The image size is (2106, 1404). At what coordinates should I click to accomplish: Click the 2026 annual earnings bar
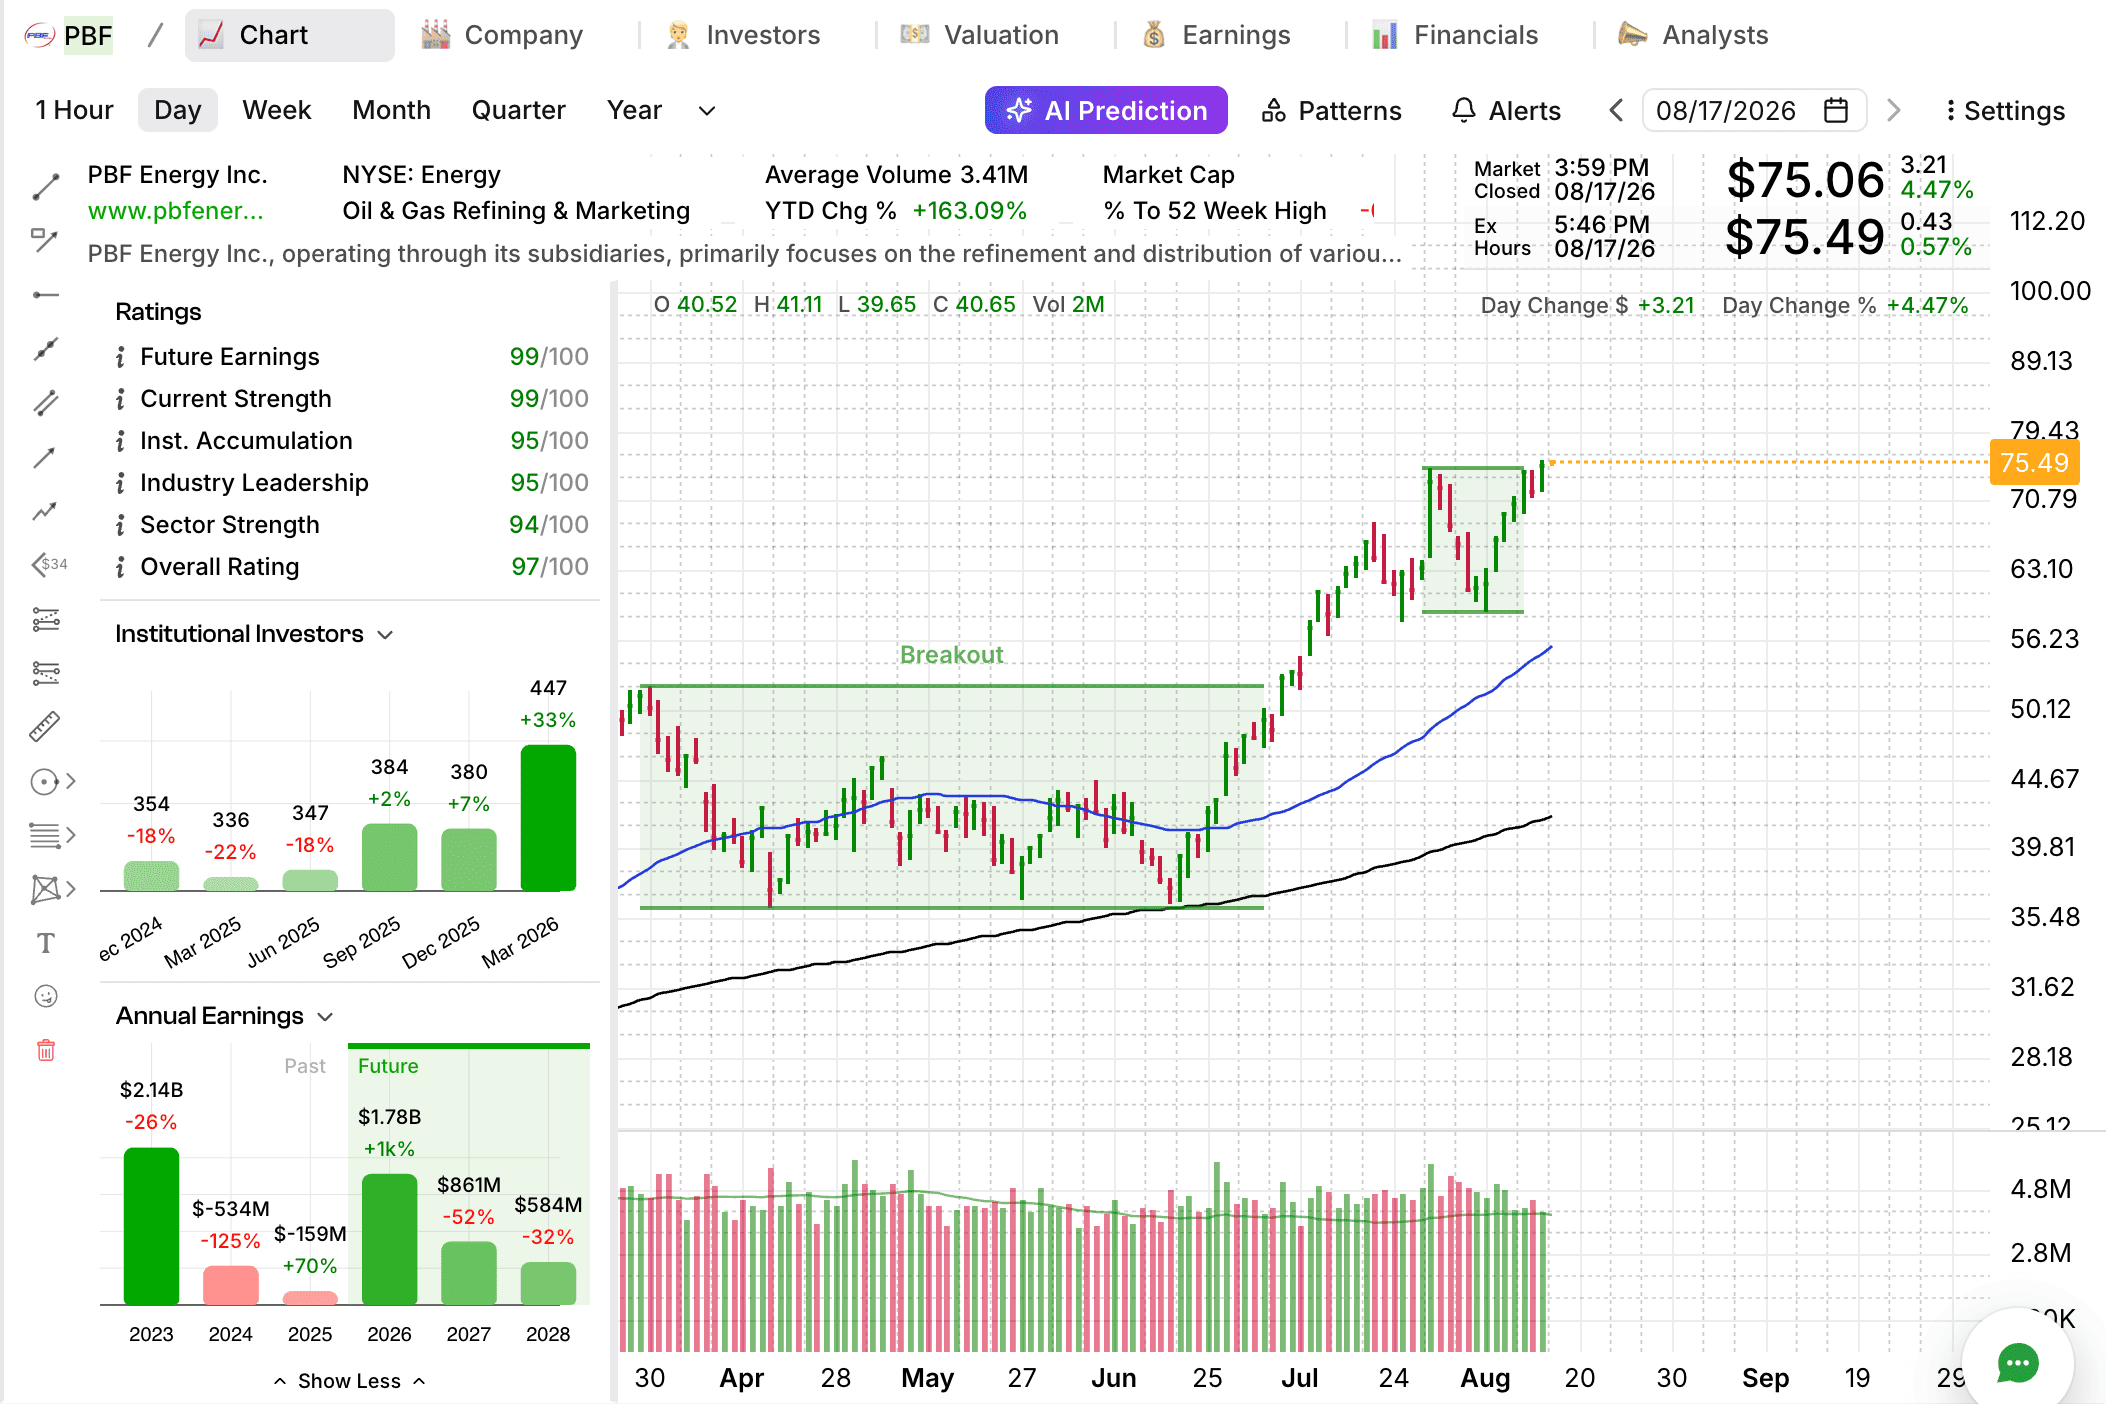point(389,1239)
